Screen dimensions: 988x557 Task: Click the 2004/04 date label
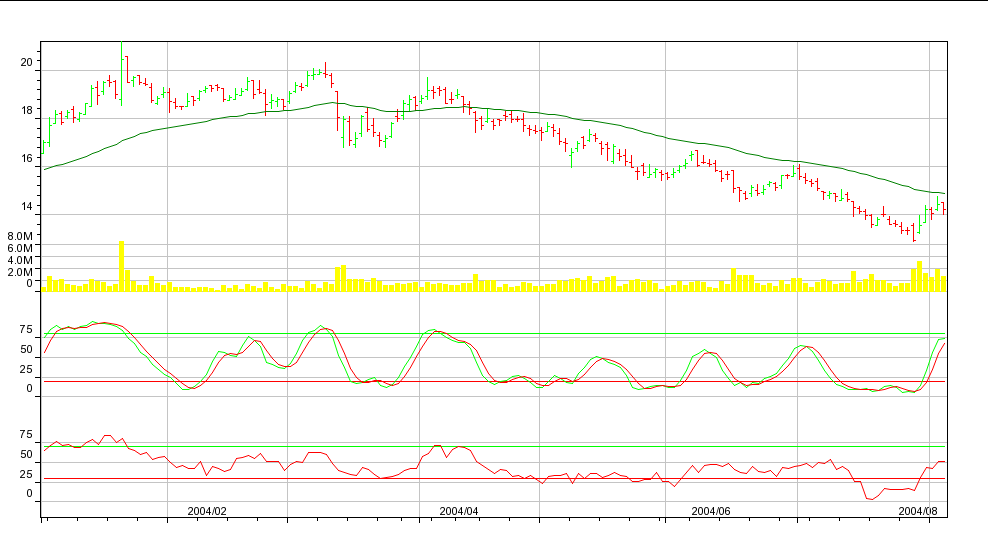[x=459, y=510]
